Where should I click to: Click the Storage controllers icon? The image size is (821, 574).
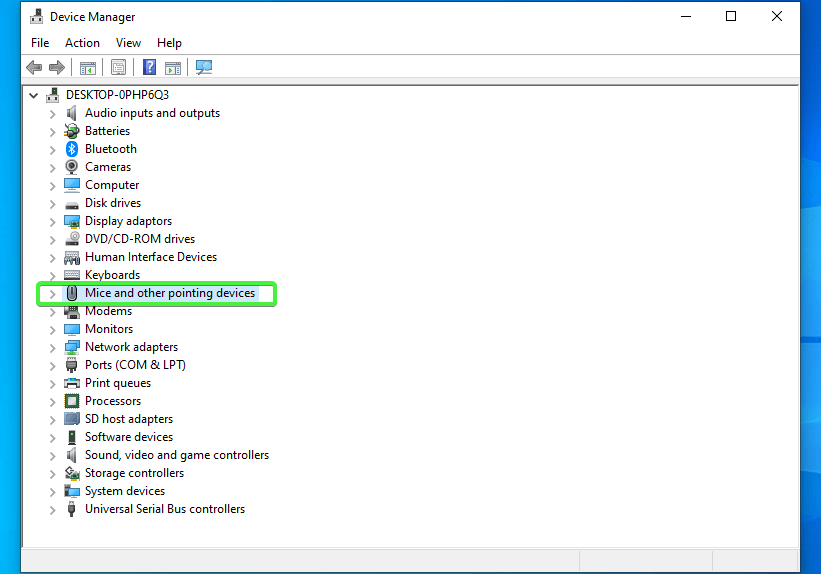72,473
